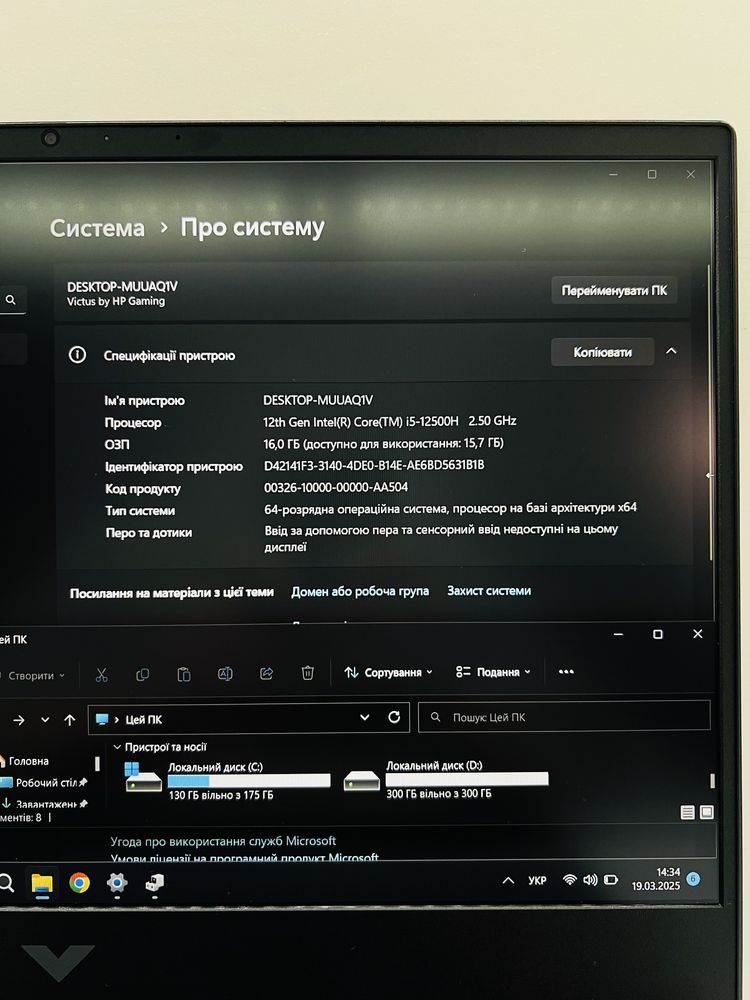Click the Share icon in Explorer toolbar
Screen dimensions: 750x1000
point(267,673)
